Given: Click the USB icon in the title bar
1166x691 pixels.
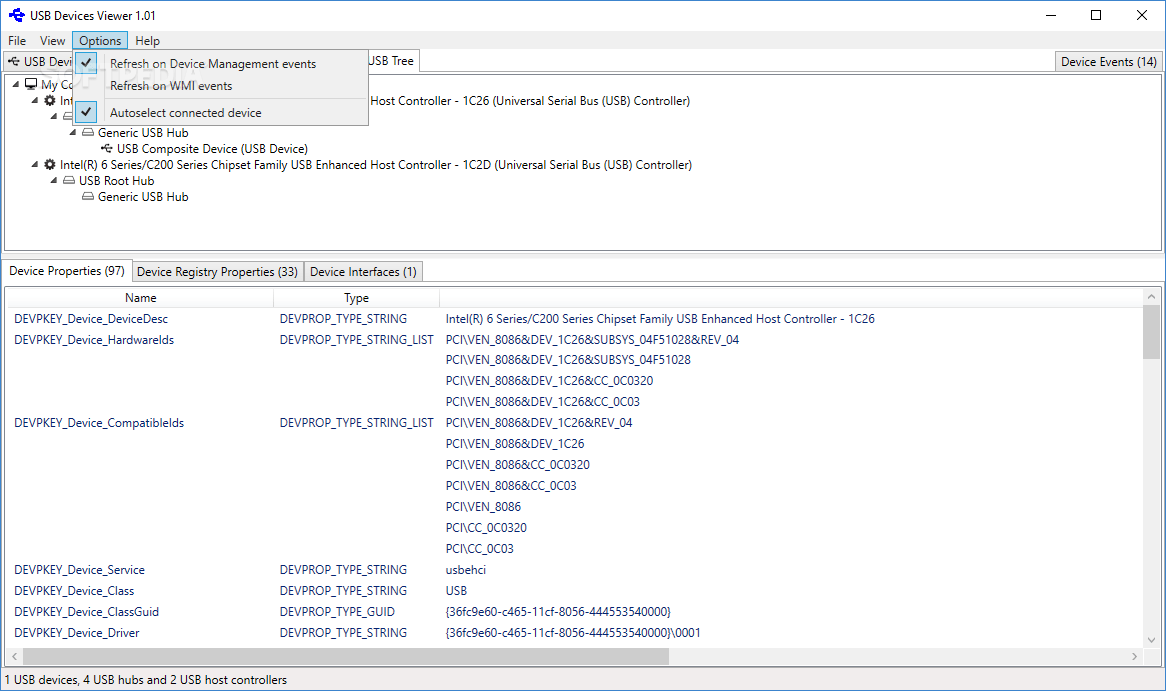Looking at the screenshot, I should click(15, 15).
